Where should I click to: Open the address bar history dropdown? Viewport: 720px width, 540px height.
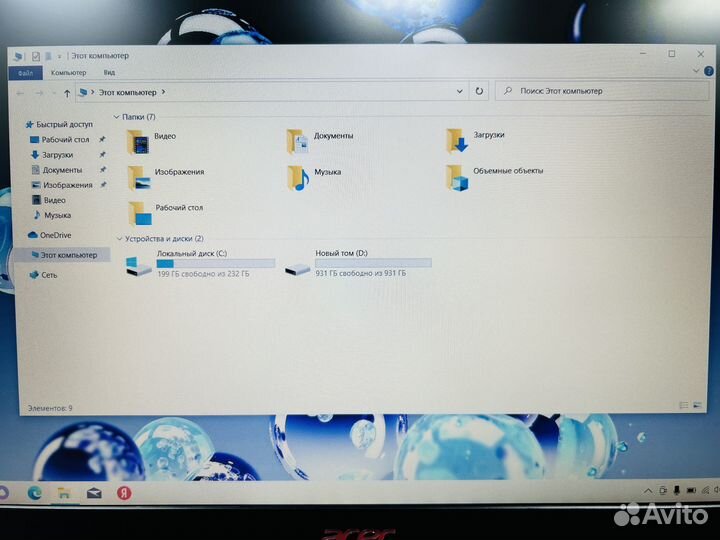pos(460,91)
